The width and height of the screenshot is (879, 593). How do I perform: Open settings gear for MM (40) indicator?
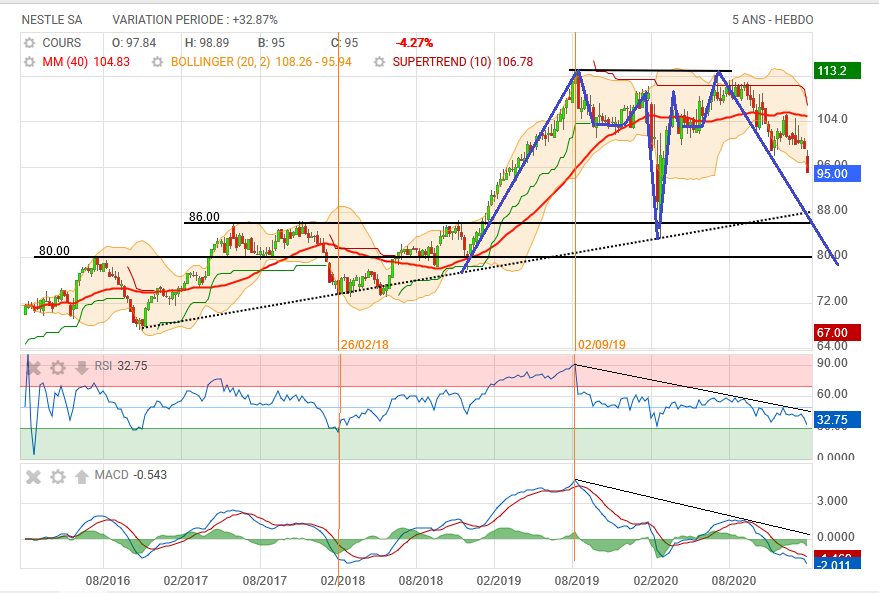(29, 62)
